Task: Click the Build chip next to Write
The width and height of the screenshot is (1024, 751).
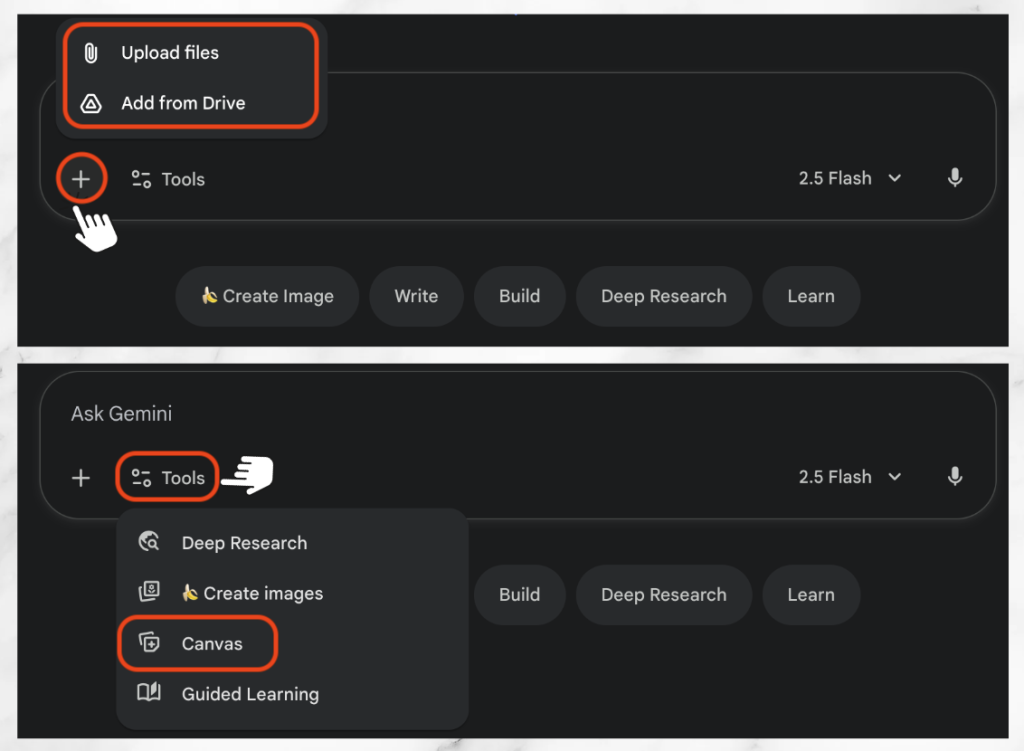Action: [x=519, y=296]
